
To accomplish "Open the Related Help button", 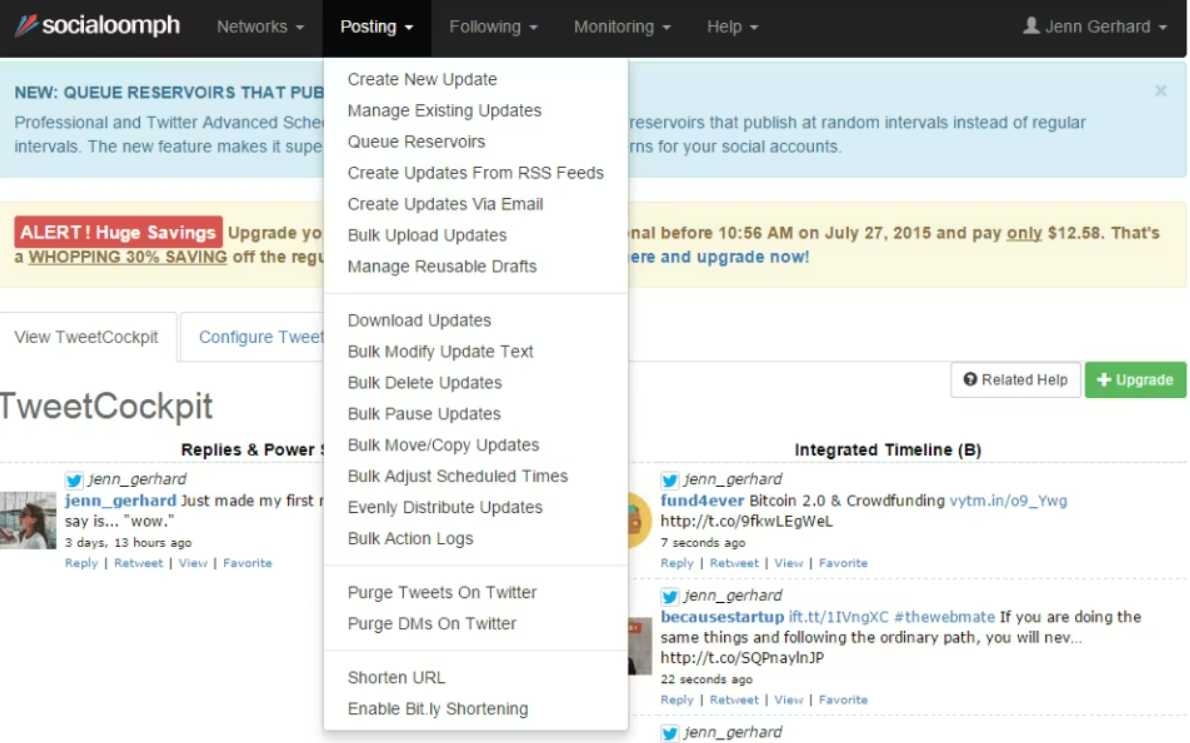I will (1015, 380).
